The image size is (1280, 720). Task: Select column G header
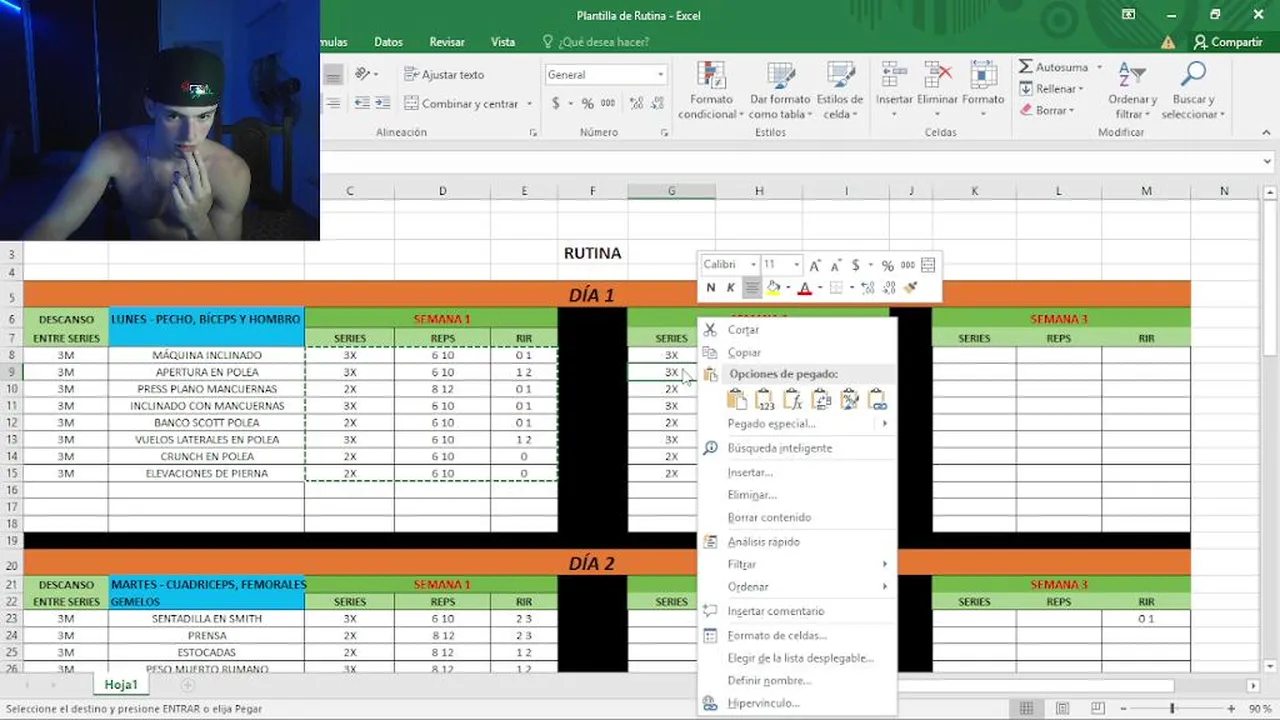click(671, 191)
